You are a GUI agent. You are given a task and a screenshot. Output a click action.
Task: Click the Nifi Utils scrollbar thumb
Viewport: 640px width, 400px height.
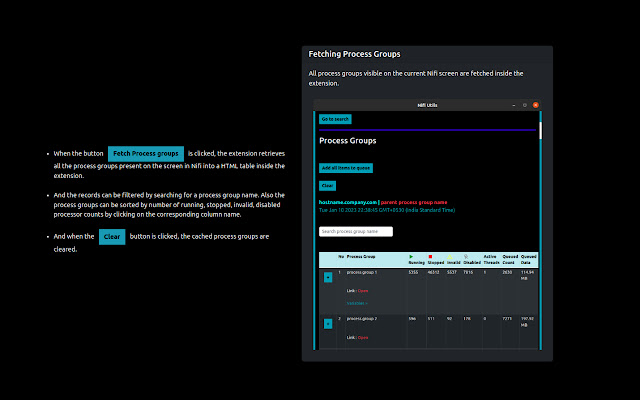540,131
